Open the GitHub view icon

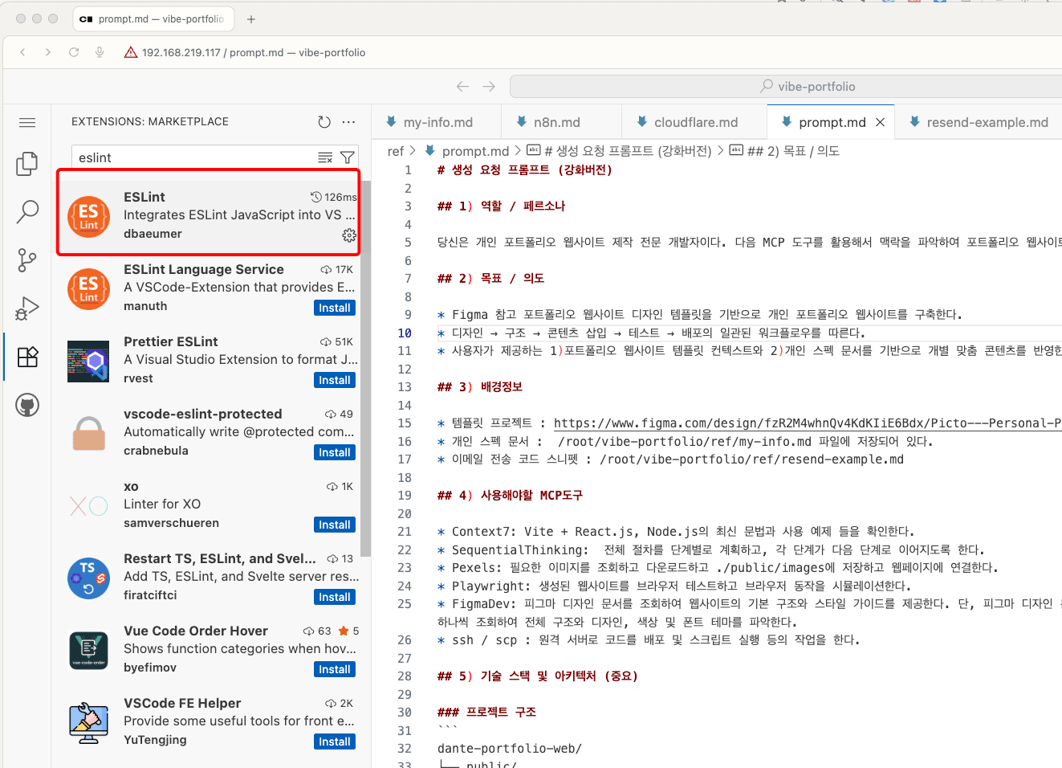pos(27,405)
